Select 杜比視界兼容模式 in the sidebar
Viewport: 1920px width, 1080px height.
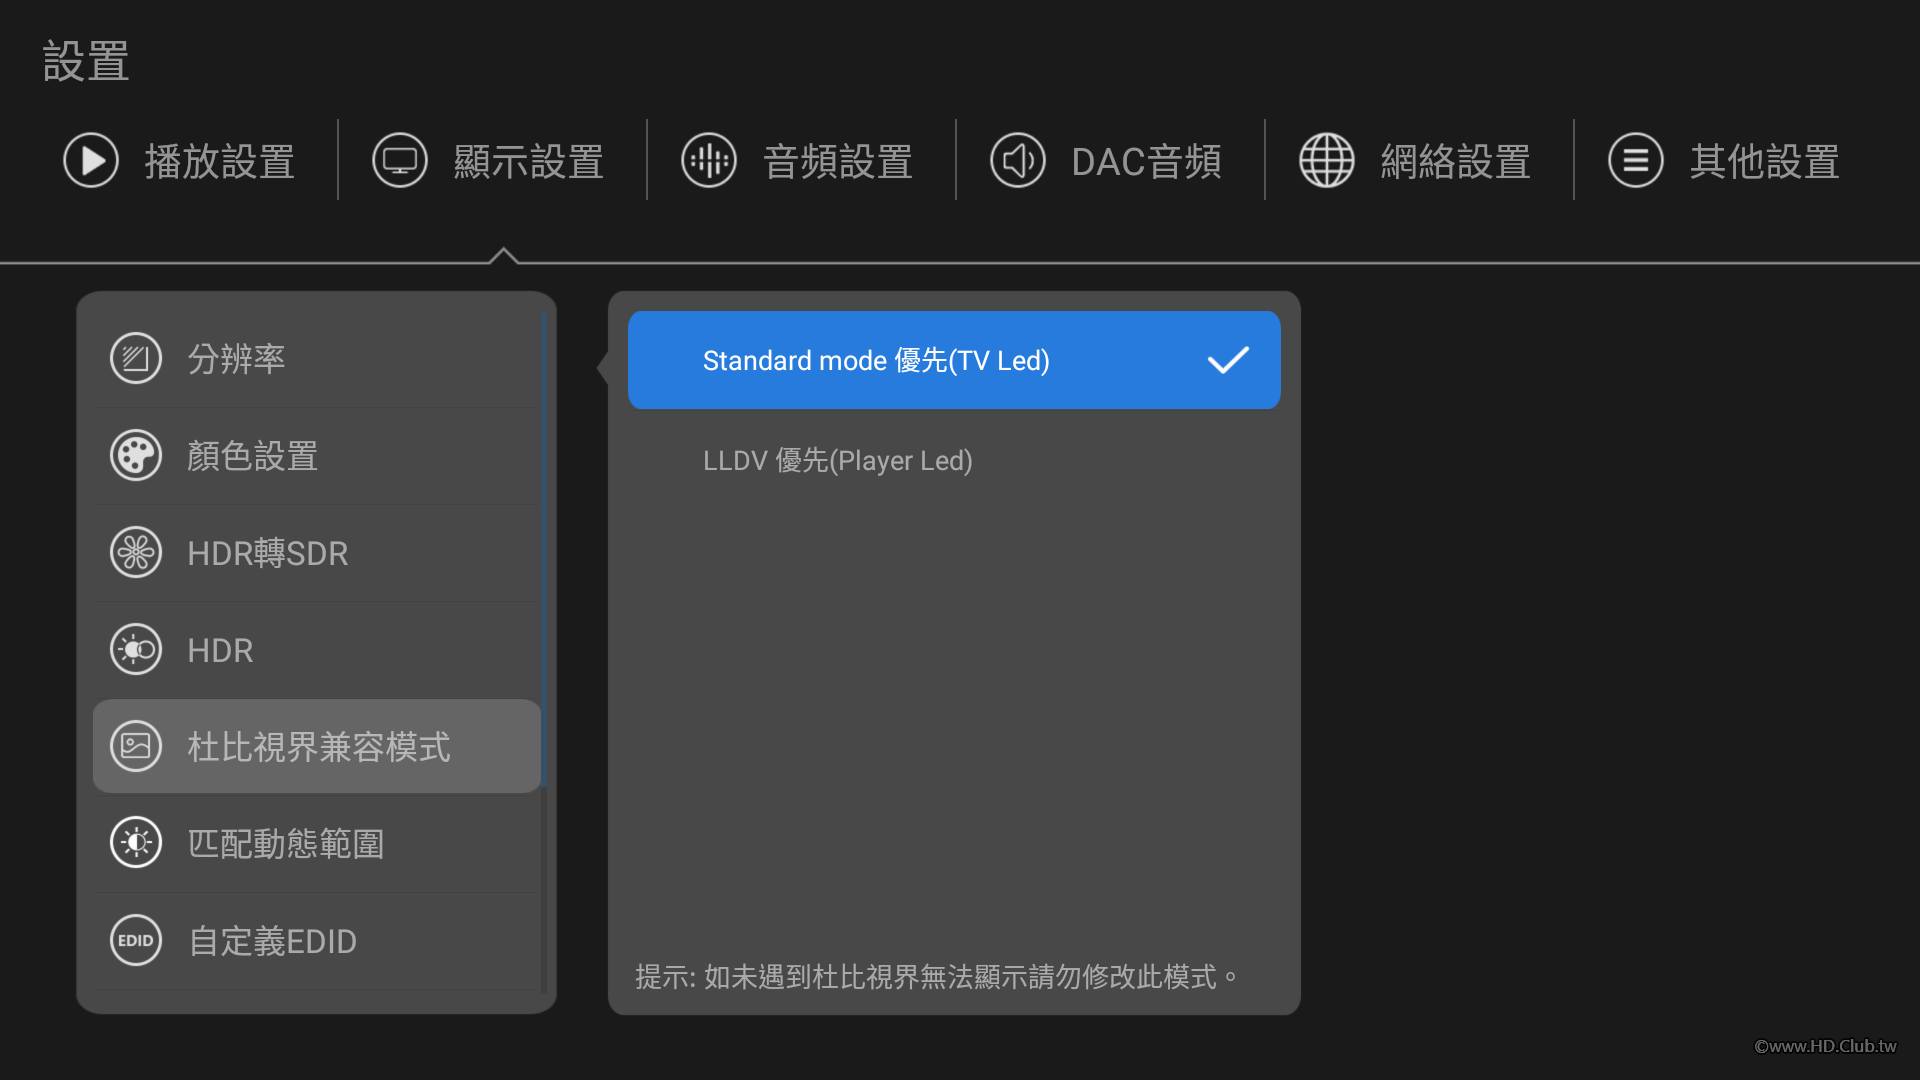click(x=318, y=747)
